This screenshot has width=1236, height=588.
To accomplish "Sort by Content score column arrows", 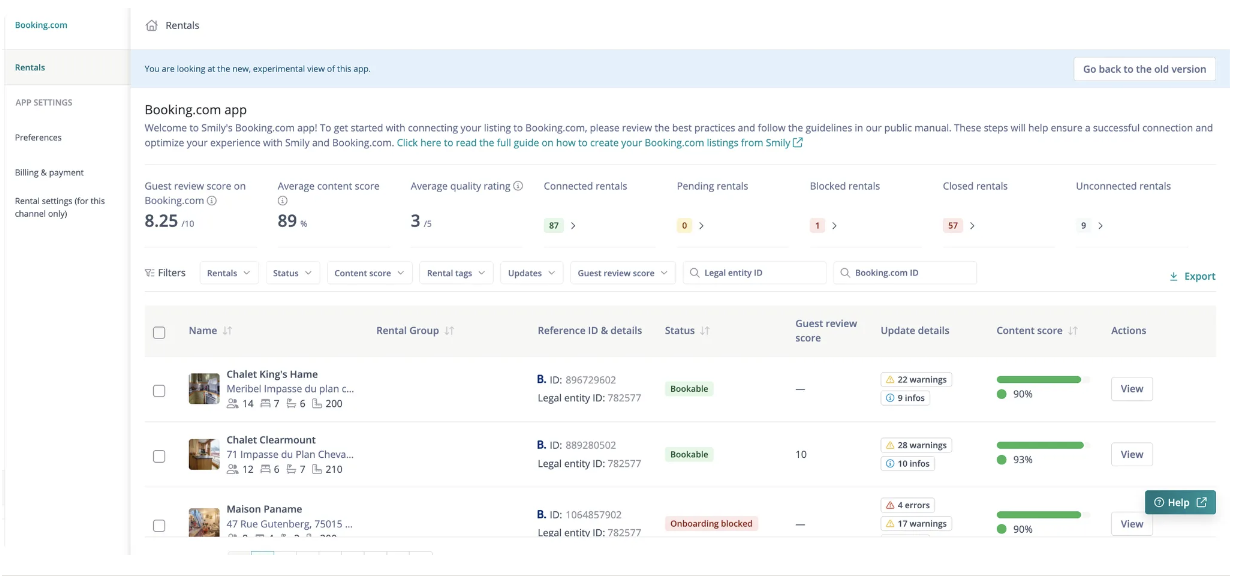I will pyautogui.click(x=1073, y=331).
